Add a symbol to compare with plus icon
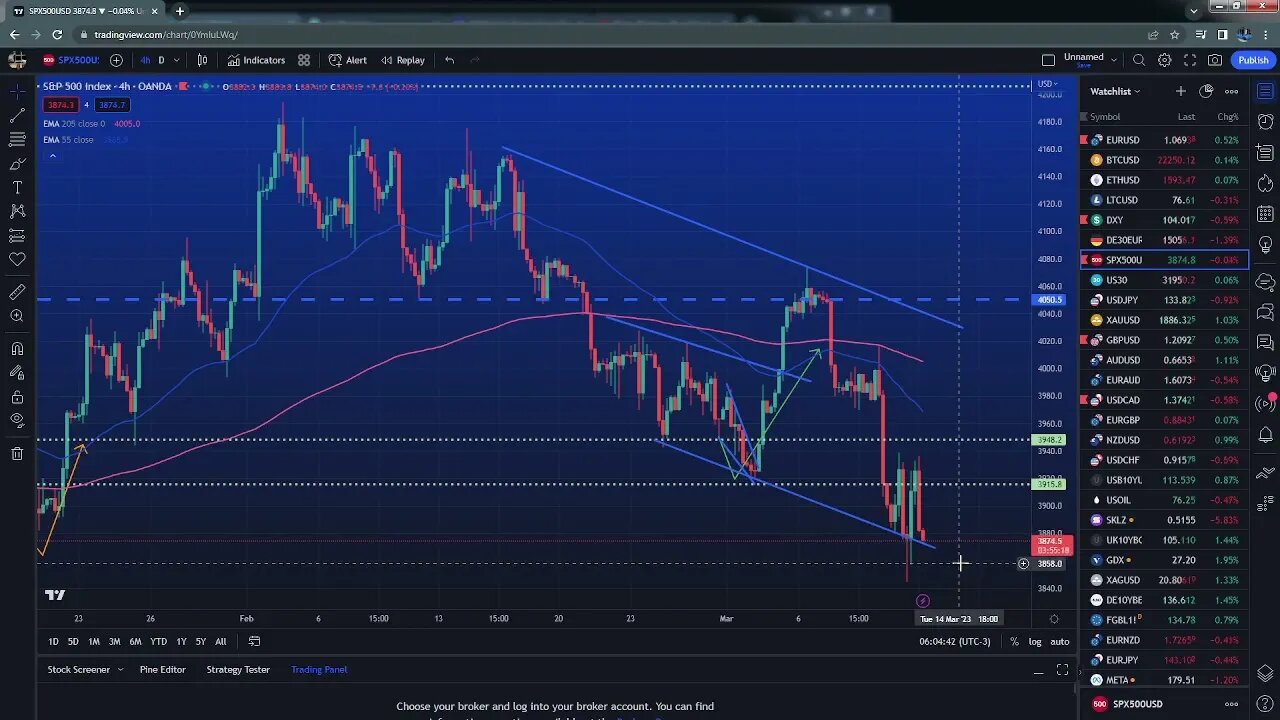The width and height of the screenshot is (1280, 720). 116,60
